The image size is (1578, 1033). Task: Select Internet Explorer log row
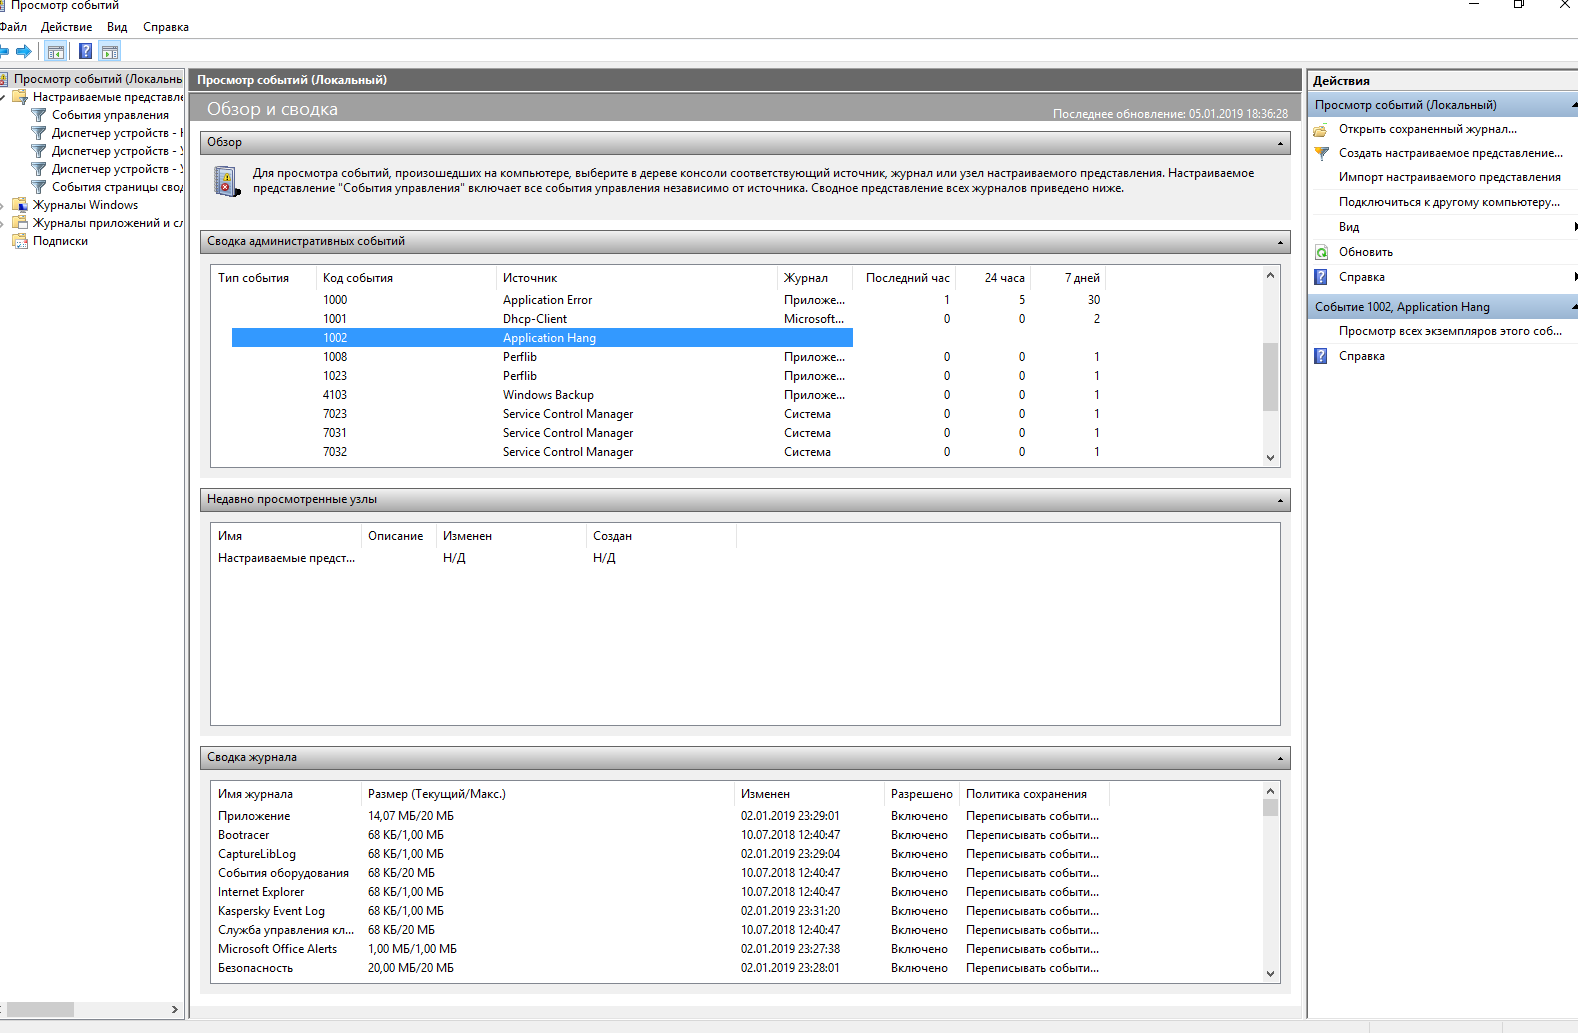tap(658, 892)
